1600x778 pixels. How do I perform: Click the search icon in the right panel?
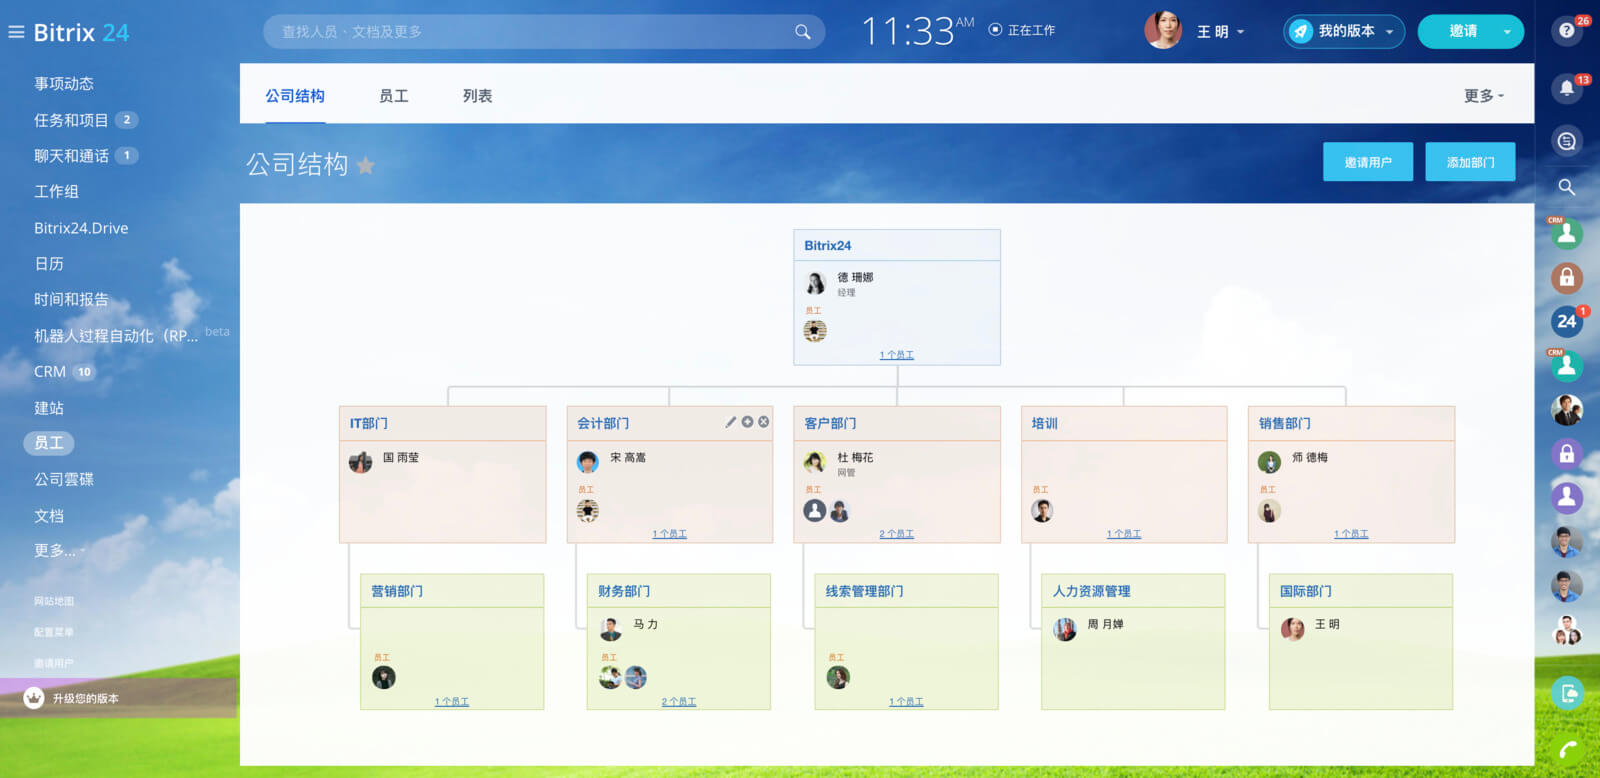(x=1567, y=187)
